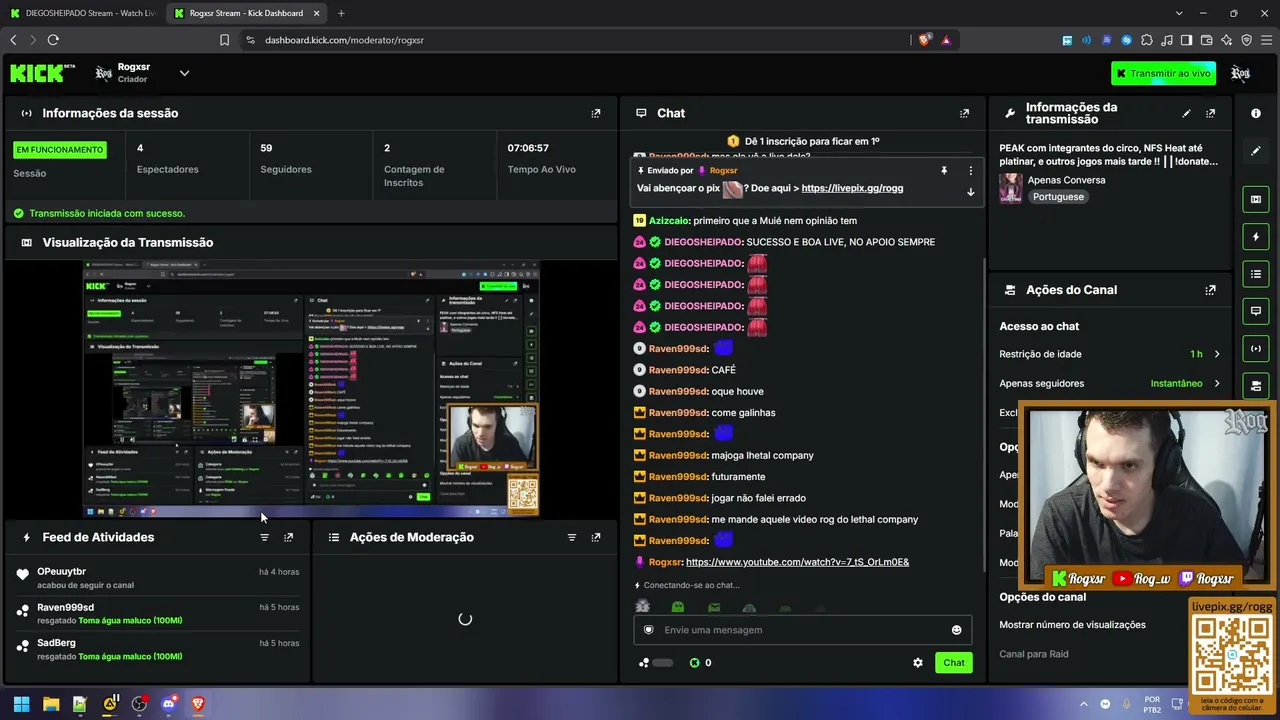Click the message input field

click(804, 630)
